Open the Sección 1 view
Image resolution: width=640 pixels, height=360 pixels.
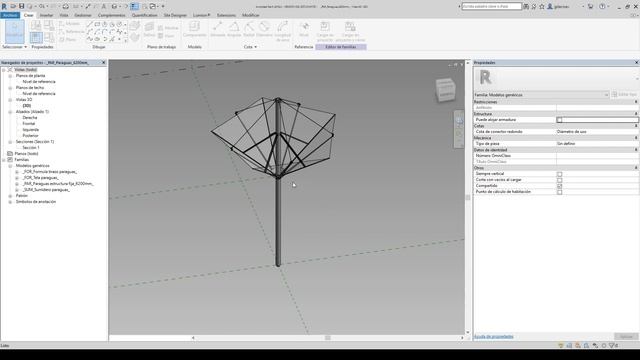pyautogui.click(x=31, y=148)
